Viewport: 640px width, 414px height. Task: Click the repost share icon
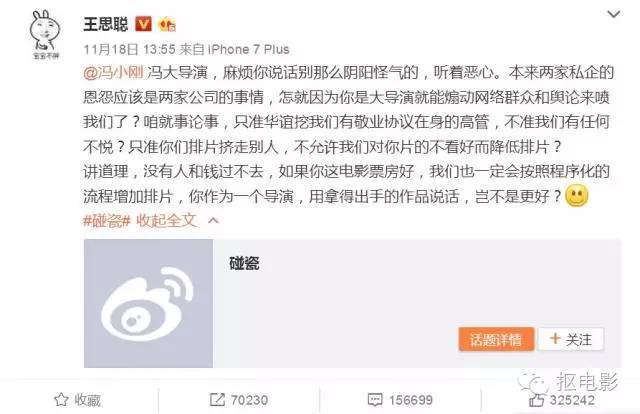coord(217,400)
